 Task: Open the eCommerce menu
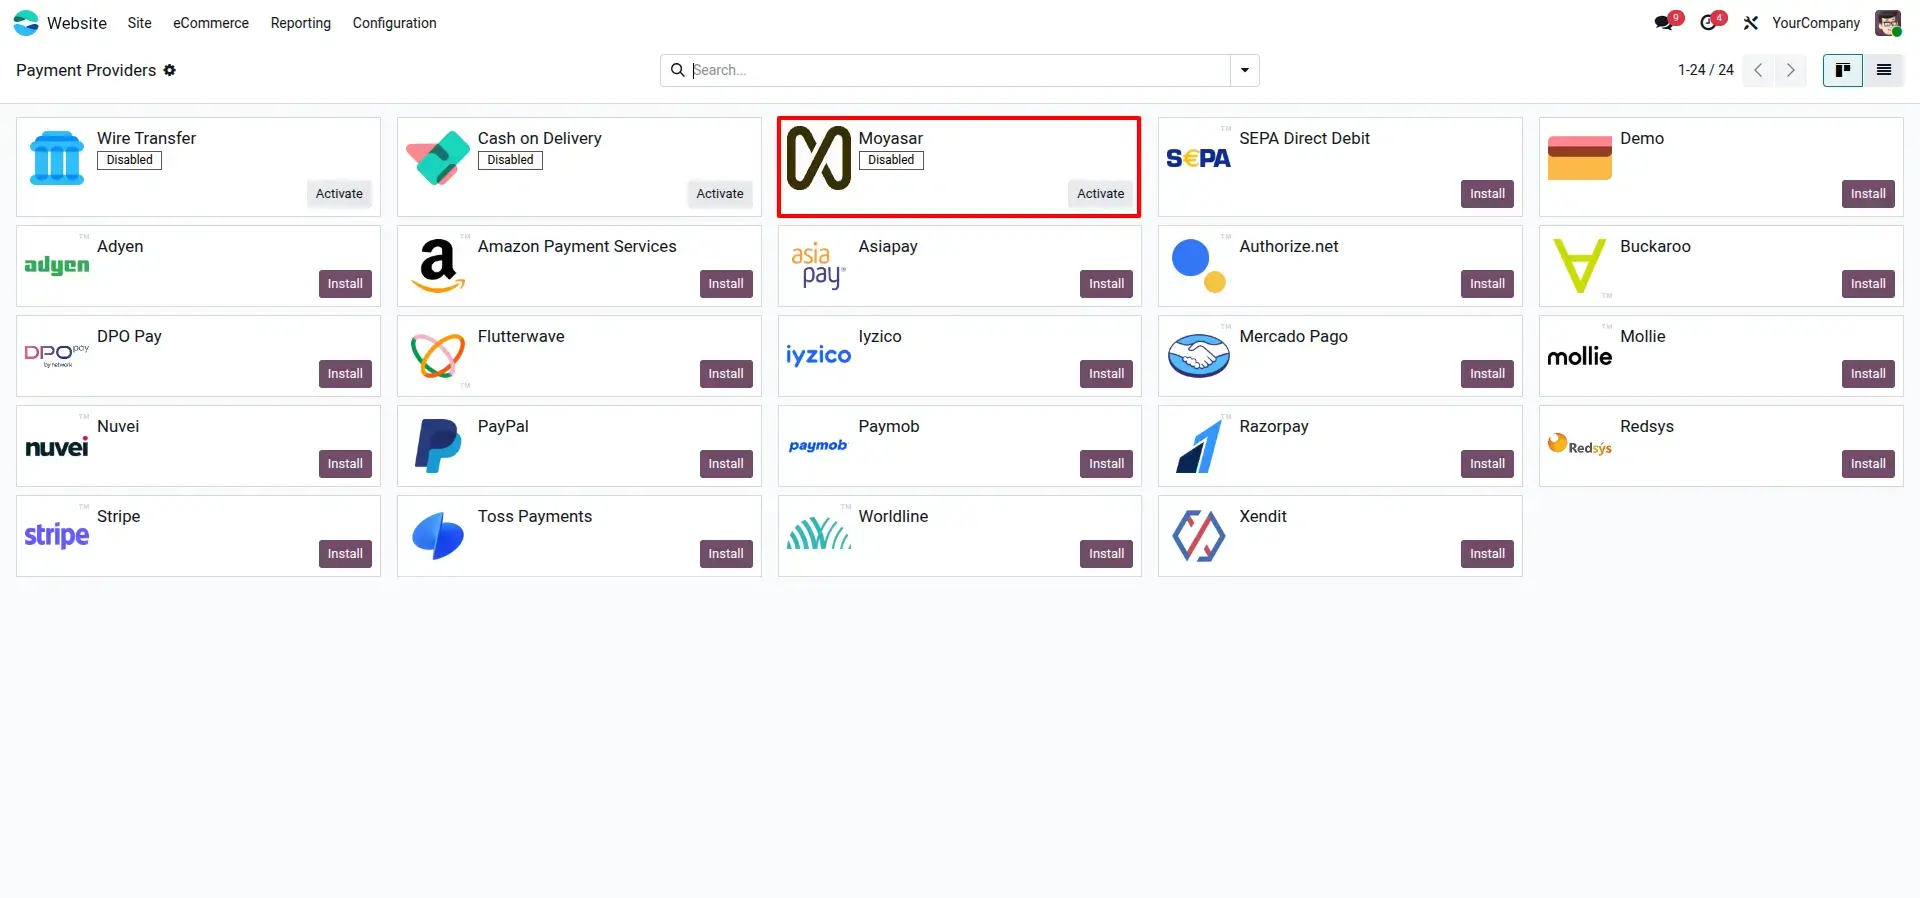[x=211, y=23]
